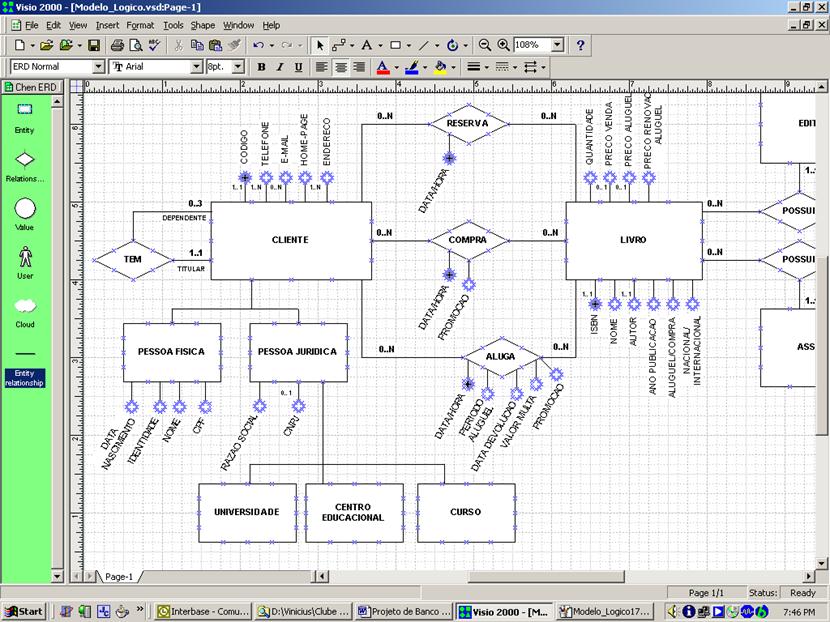Select the Text tool
This screenshot has height=622, width=830.
(368, 44)
